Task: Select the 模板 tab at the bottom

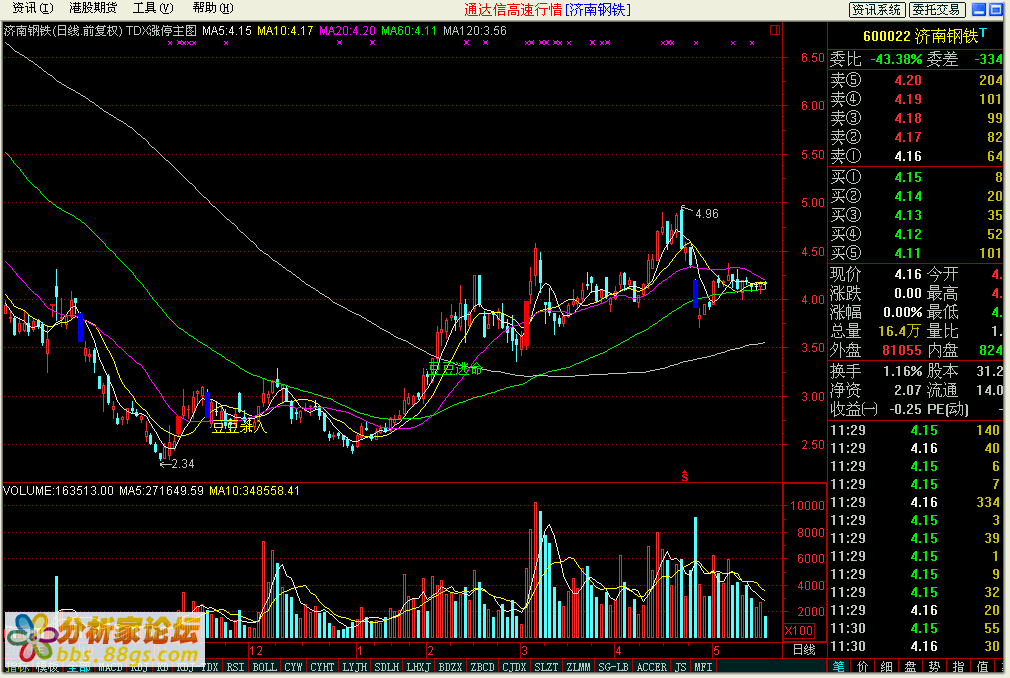Action: click(47, 667)
